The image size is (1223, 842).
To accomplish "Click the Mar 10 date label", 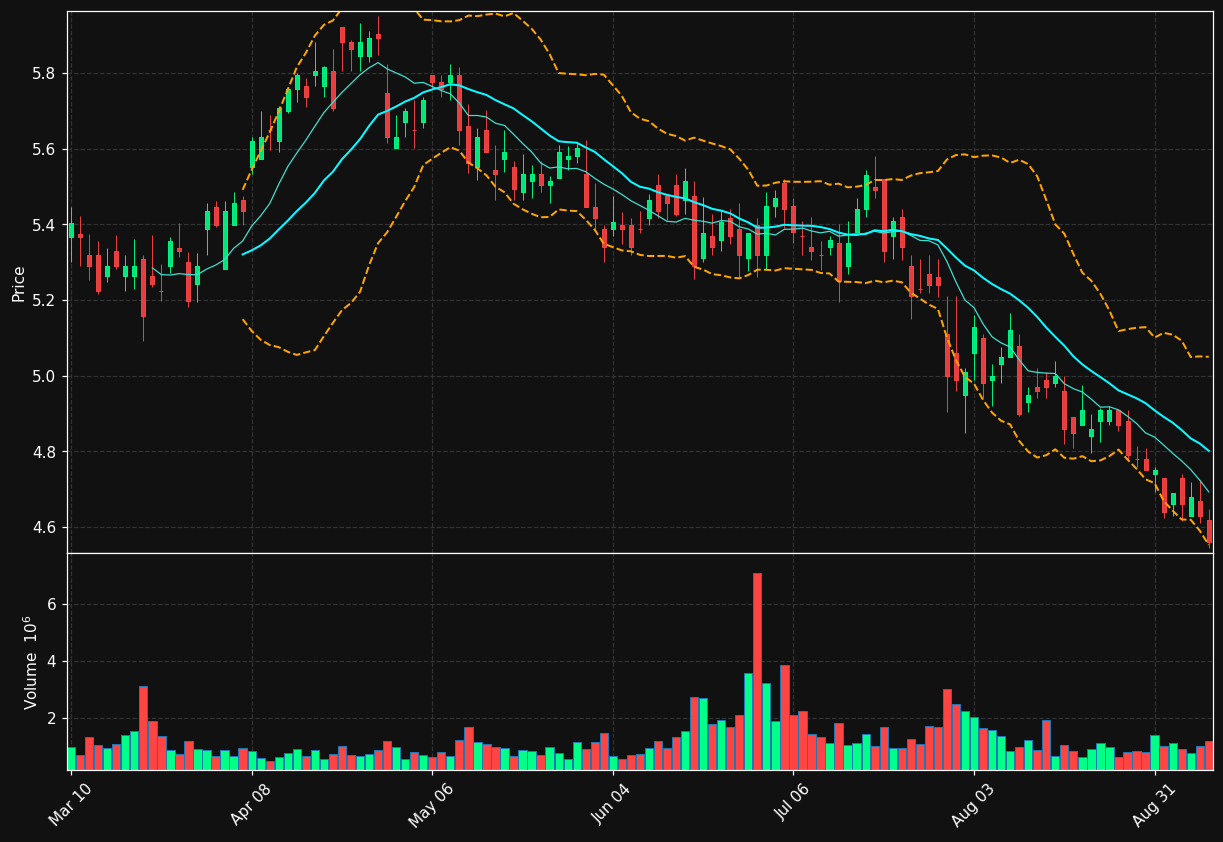I will [x=71, y=804].
